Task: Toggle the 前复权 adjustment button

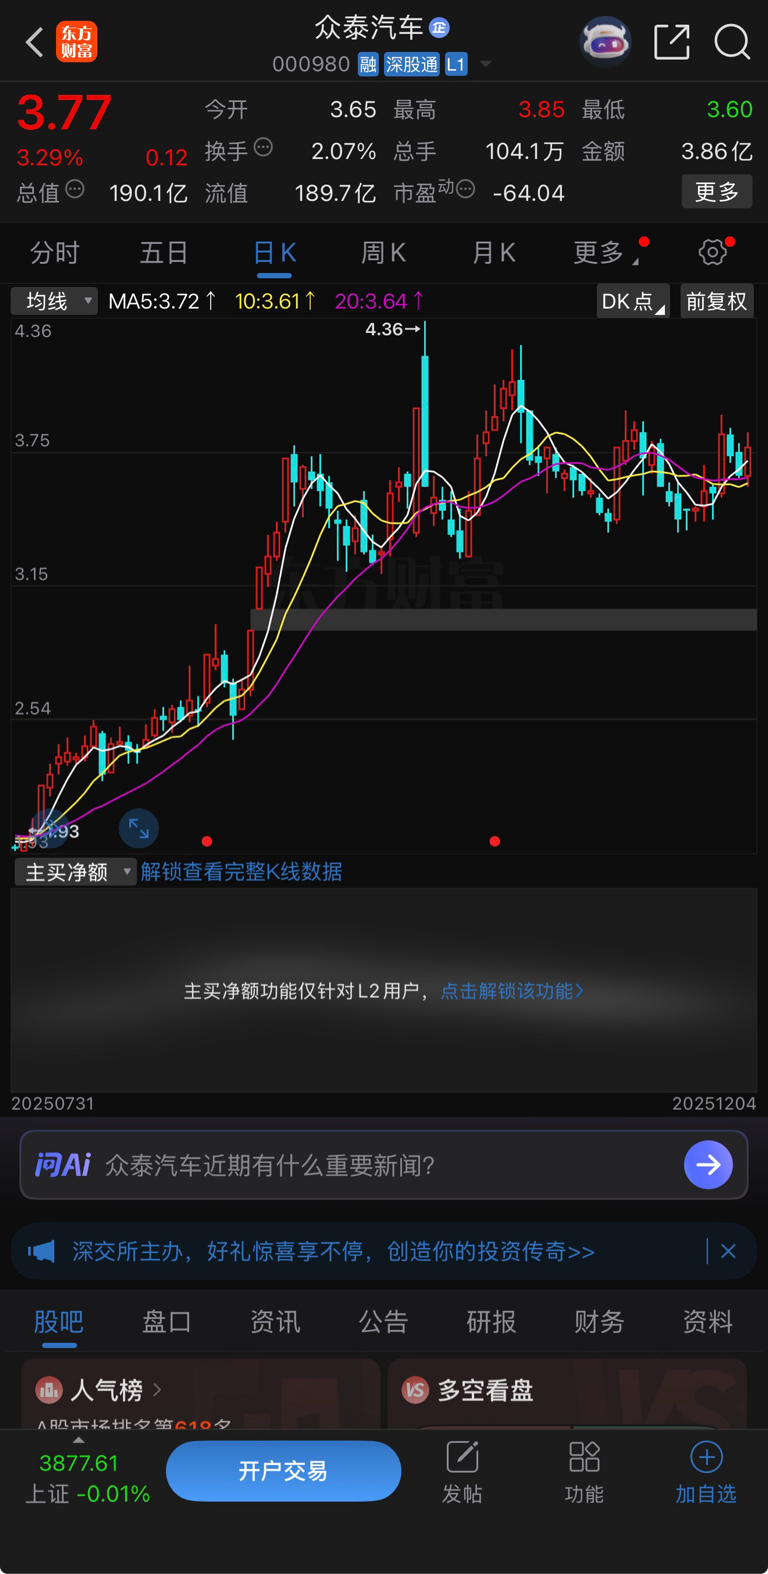Action: [x=716, y=301]
